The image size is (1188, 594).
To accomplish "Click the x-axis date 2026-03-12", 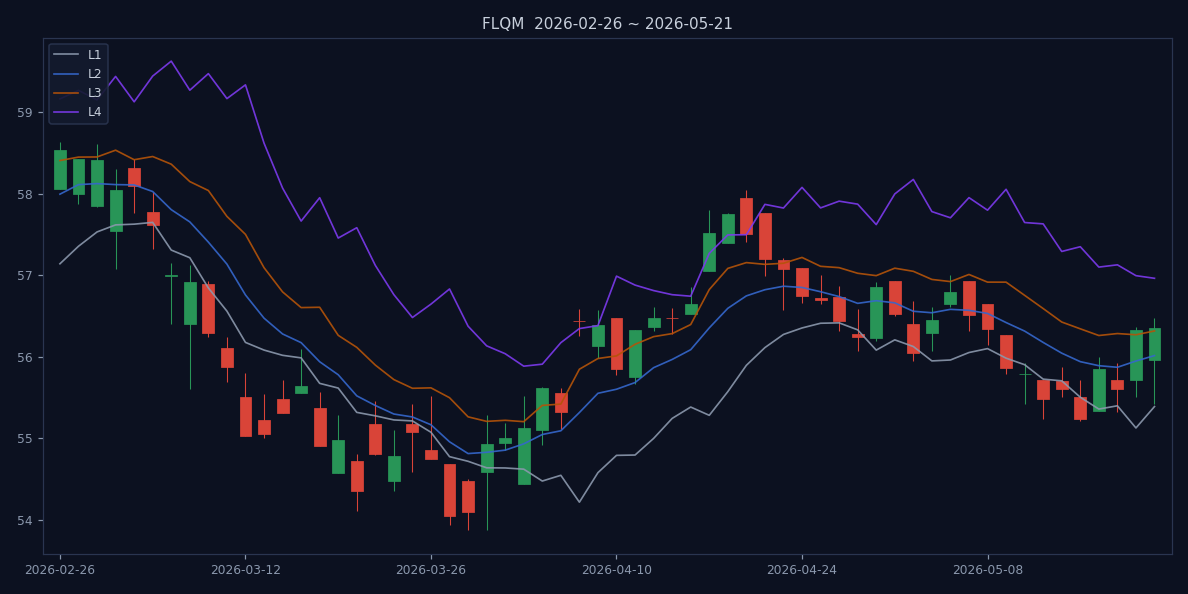I will pyautogui.click(x=245, y=570).
